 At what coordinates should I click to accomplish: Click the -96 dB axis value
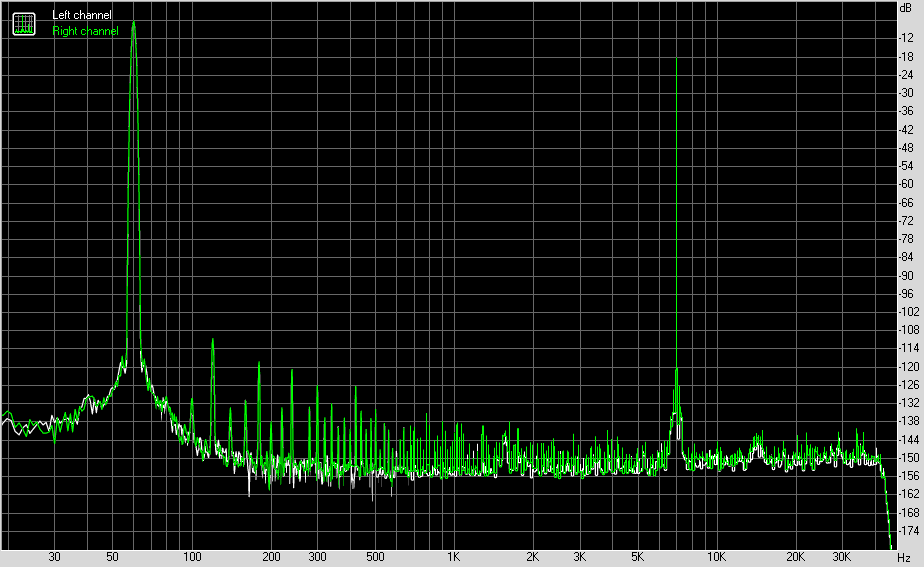[x=906, y=294]
